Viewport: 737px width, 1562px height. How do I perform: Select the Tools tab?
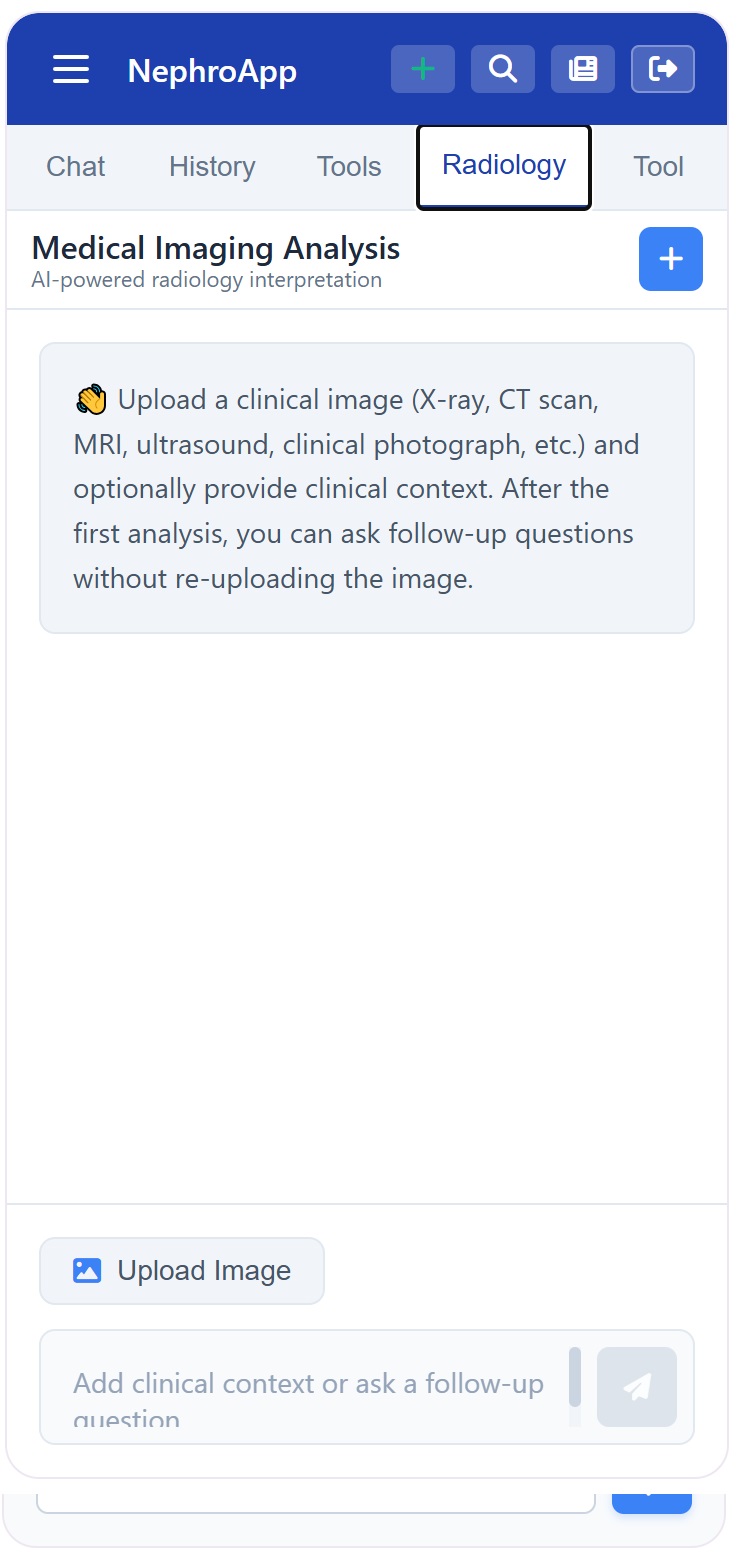pos(349,166)
